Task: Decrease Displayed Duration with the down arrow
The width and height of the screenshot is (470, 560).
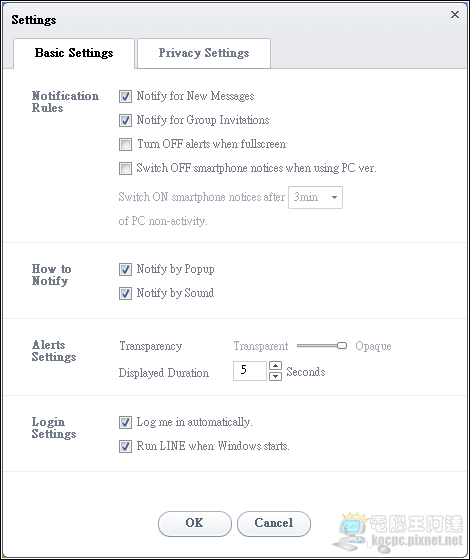Action: pyautogui.click(x=275, y=376)
